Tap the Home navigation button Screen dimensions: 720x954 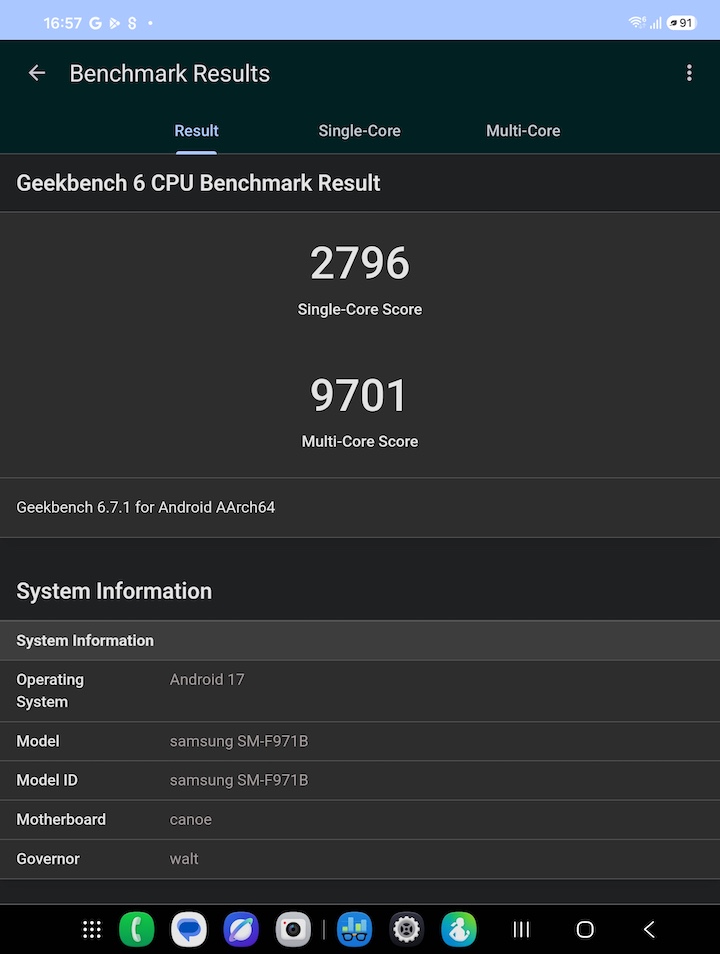(585, 929)
